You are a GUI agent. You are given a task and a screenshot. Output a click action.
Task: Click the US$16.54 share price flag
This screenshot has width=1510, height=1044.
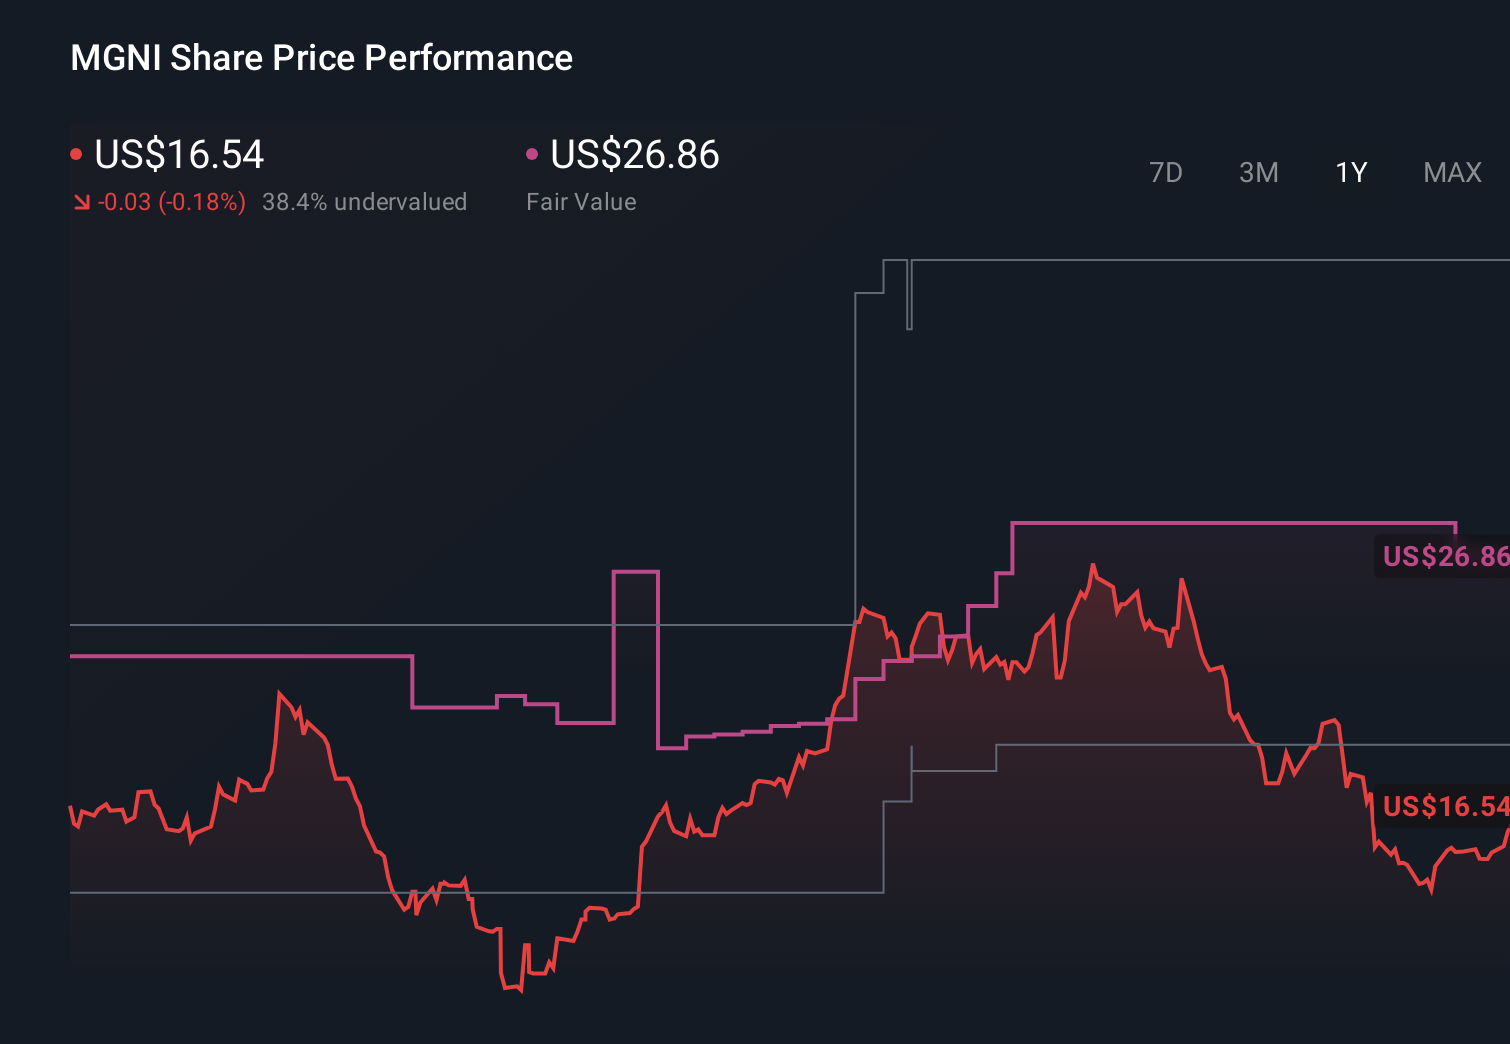[x=1443, y=806]
